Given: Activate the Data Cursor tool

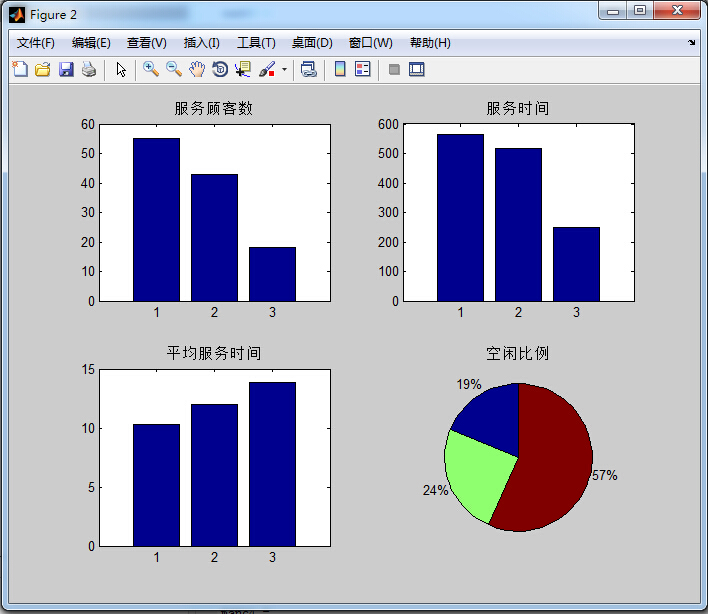Looking at the screenshot, I should click(243, 70).
